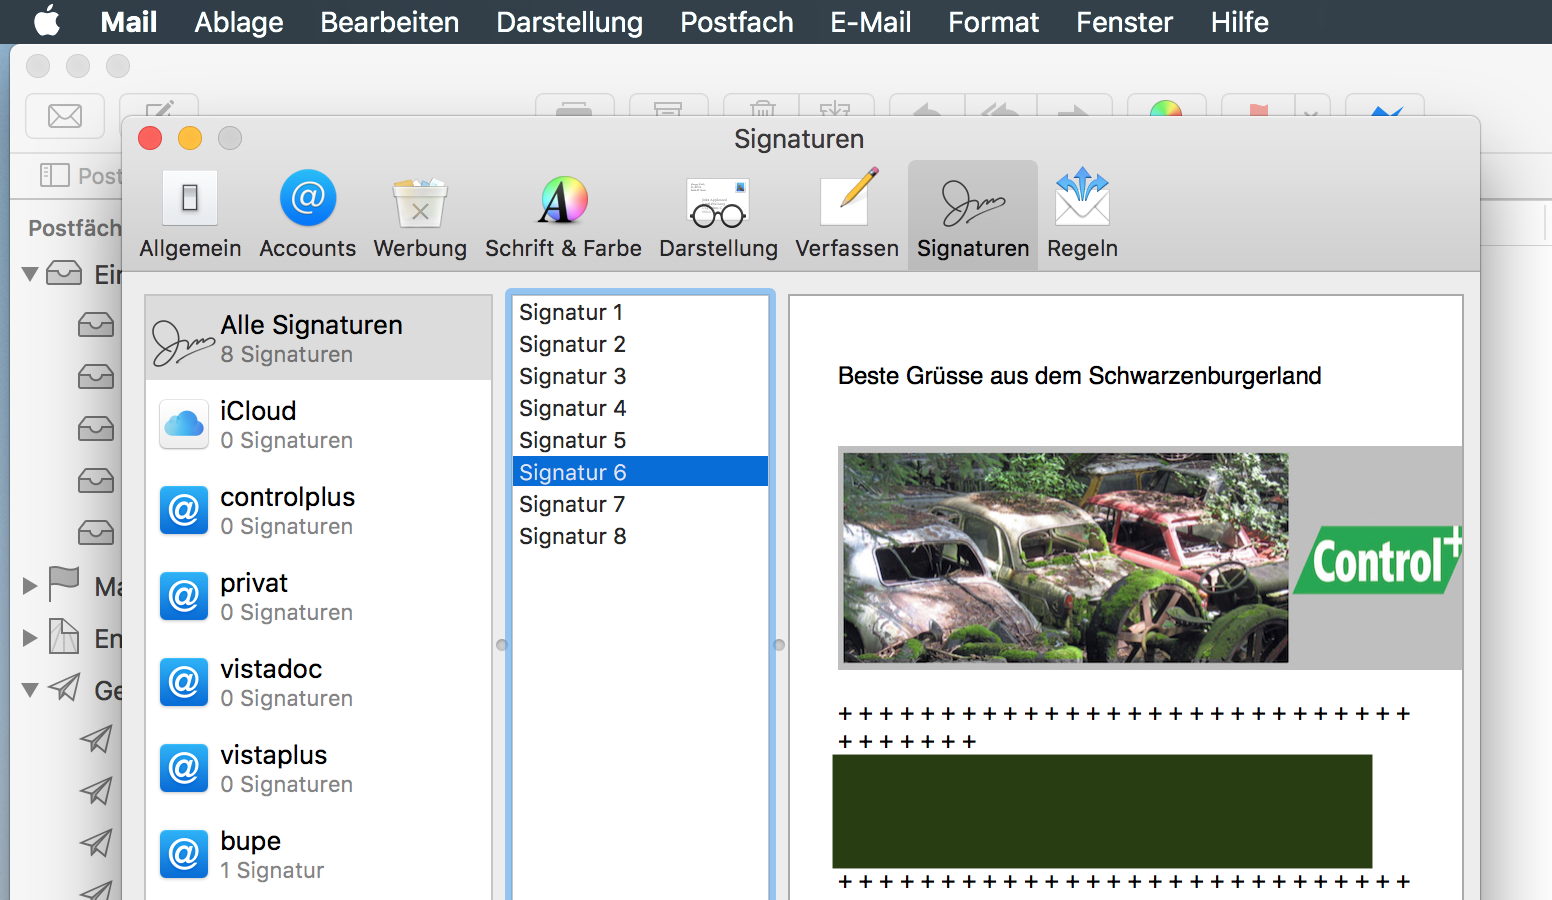Collapse the Eingang mailbox tree

[x=30, y=274]
